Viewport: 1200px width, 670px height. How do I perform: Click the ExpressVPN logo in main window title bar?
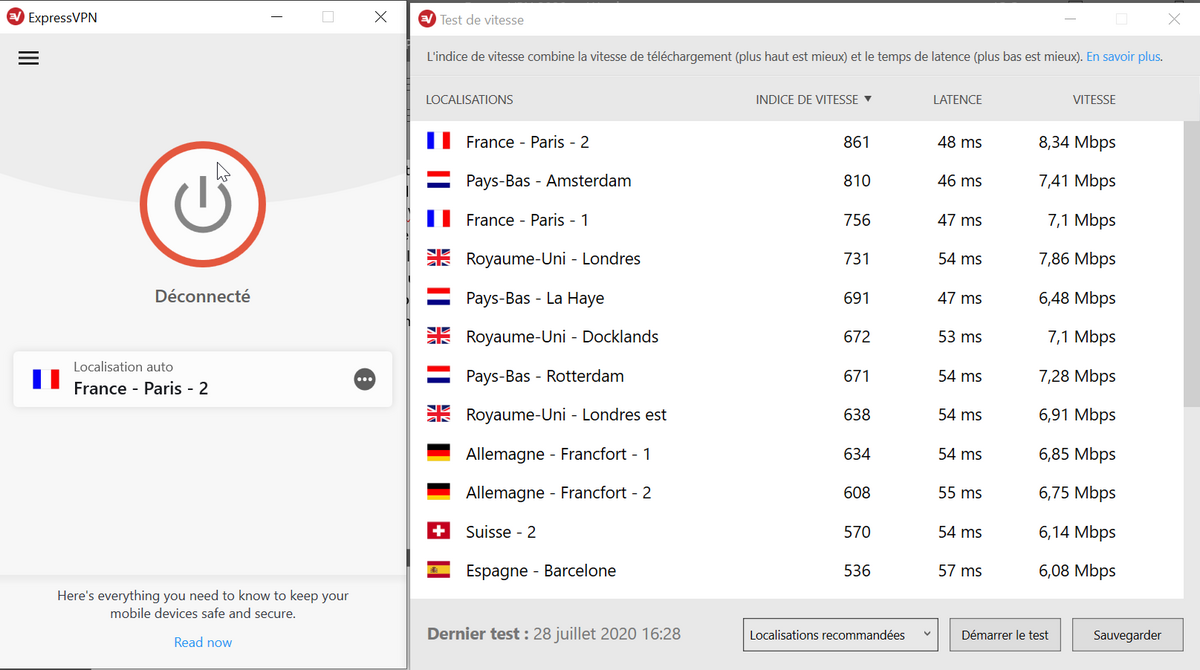pyautogui.click(x=15, y=17)
